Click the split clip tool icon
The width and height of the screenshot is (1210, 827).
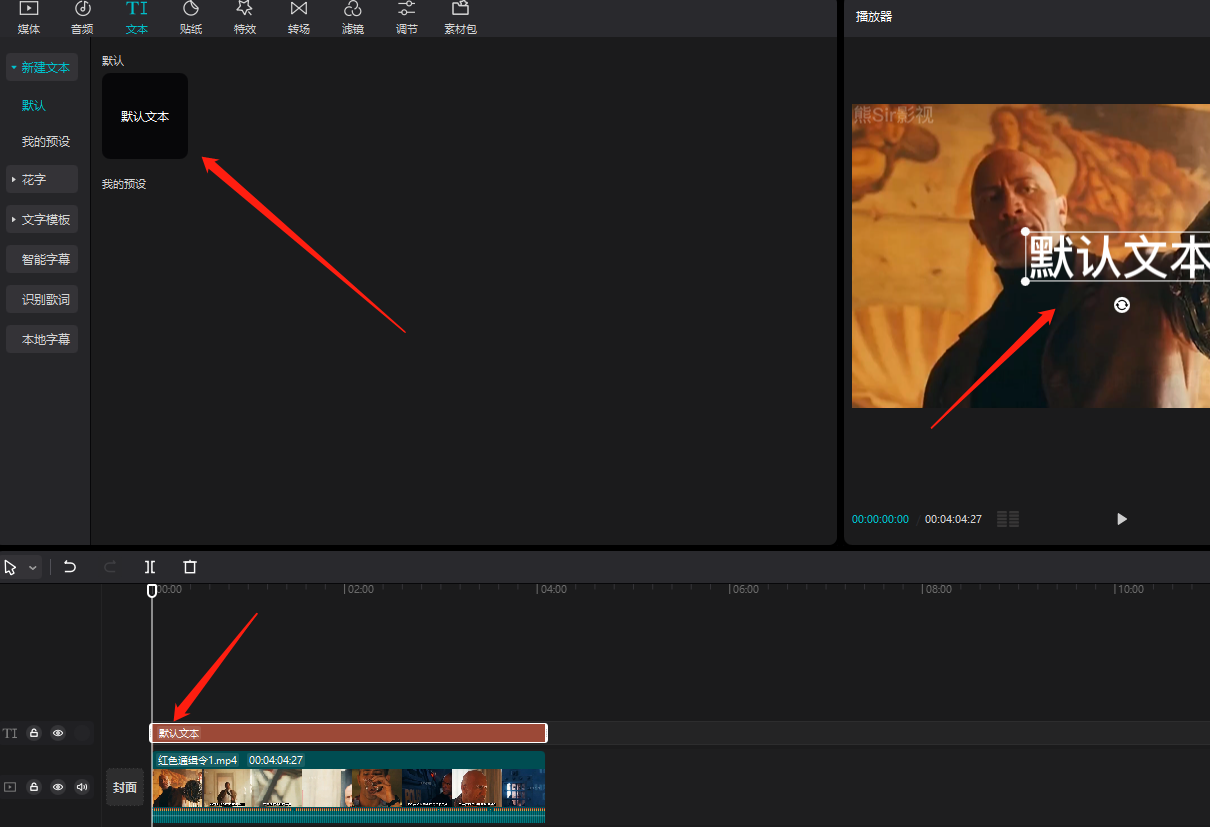coord(150,567)
